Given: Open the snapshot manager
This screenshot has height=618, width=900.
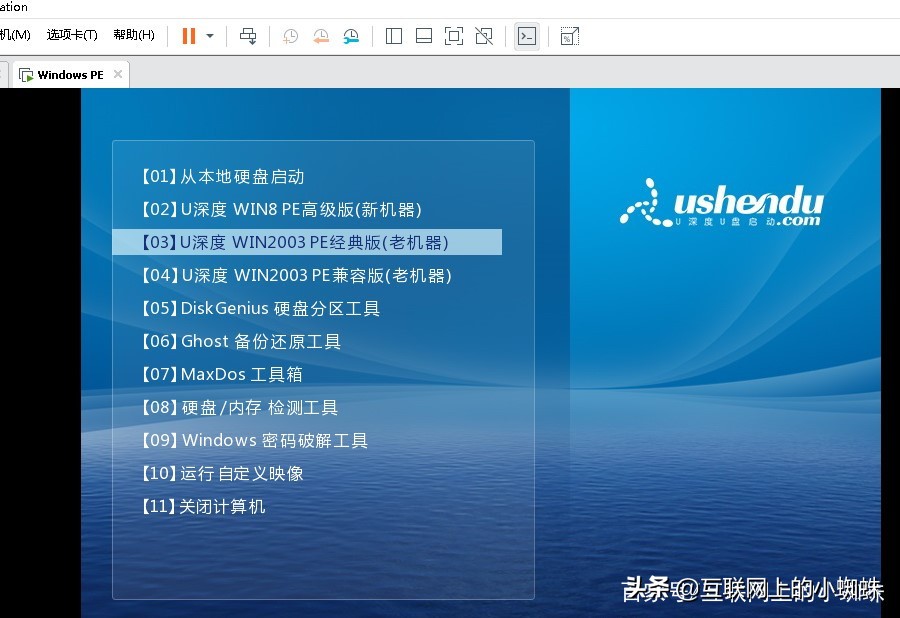Looking at the screenshot, I should click(351, 35).
